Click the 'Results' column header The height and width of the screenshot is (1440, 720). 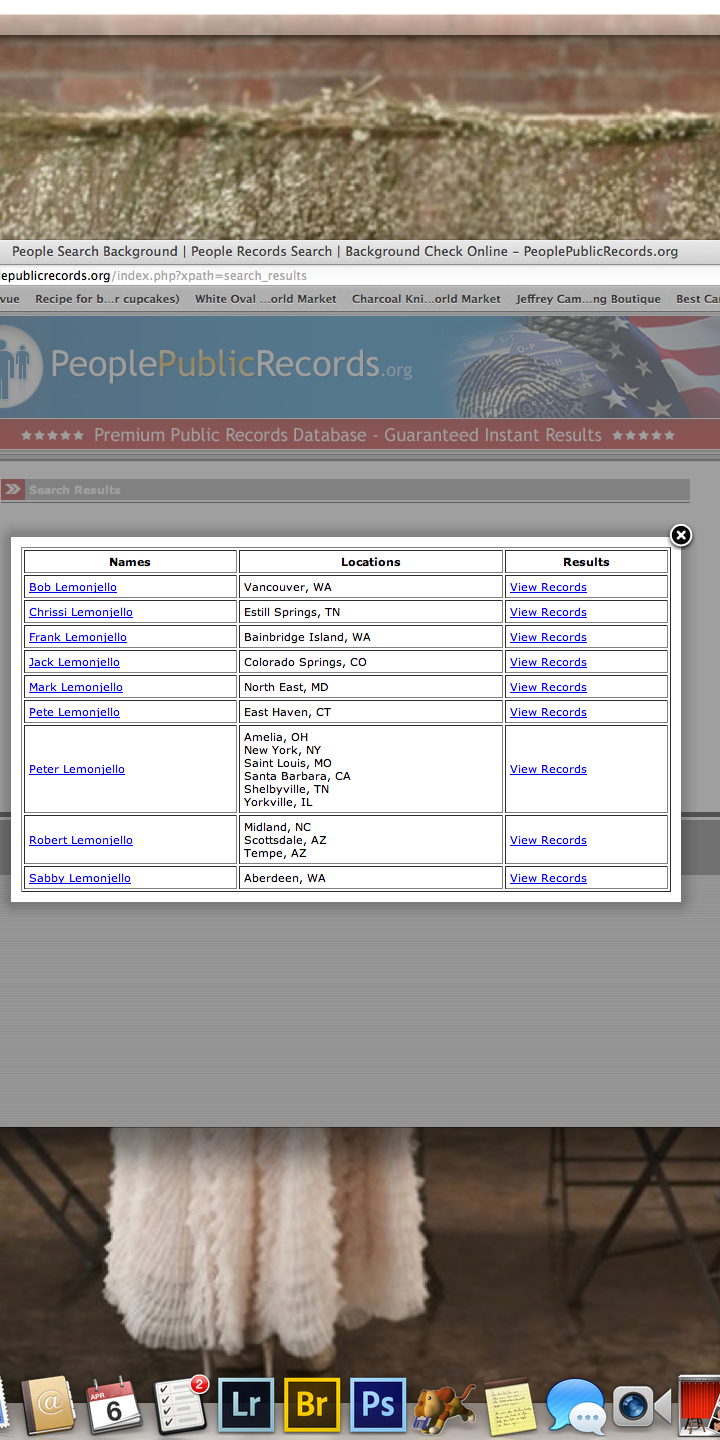coord(586,562)
